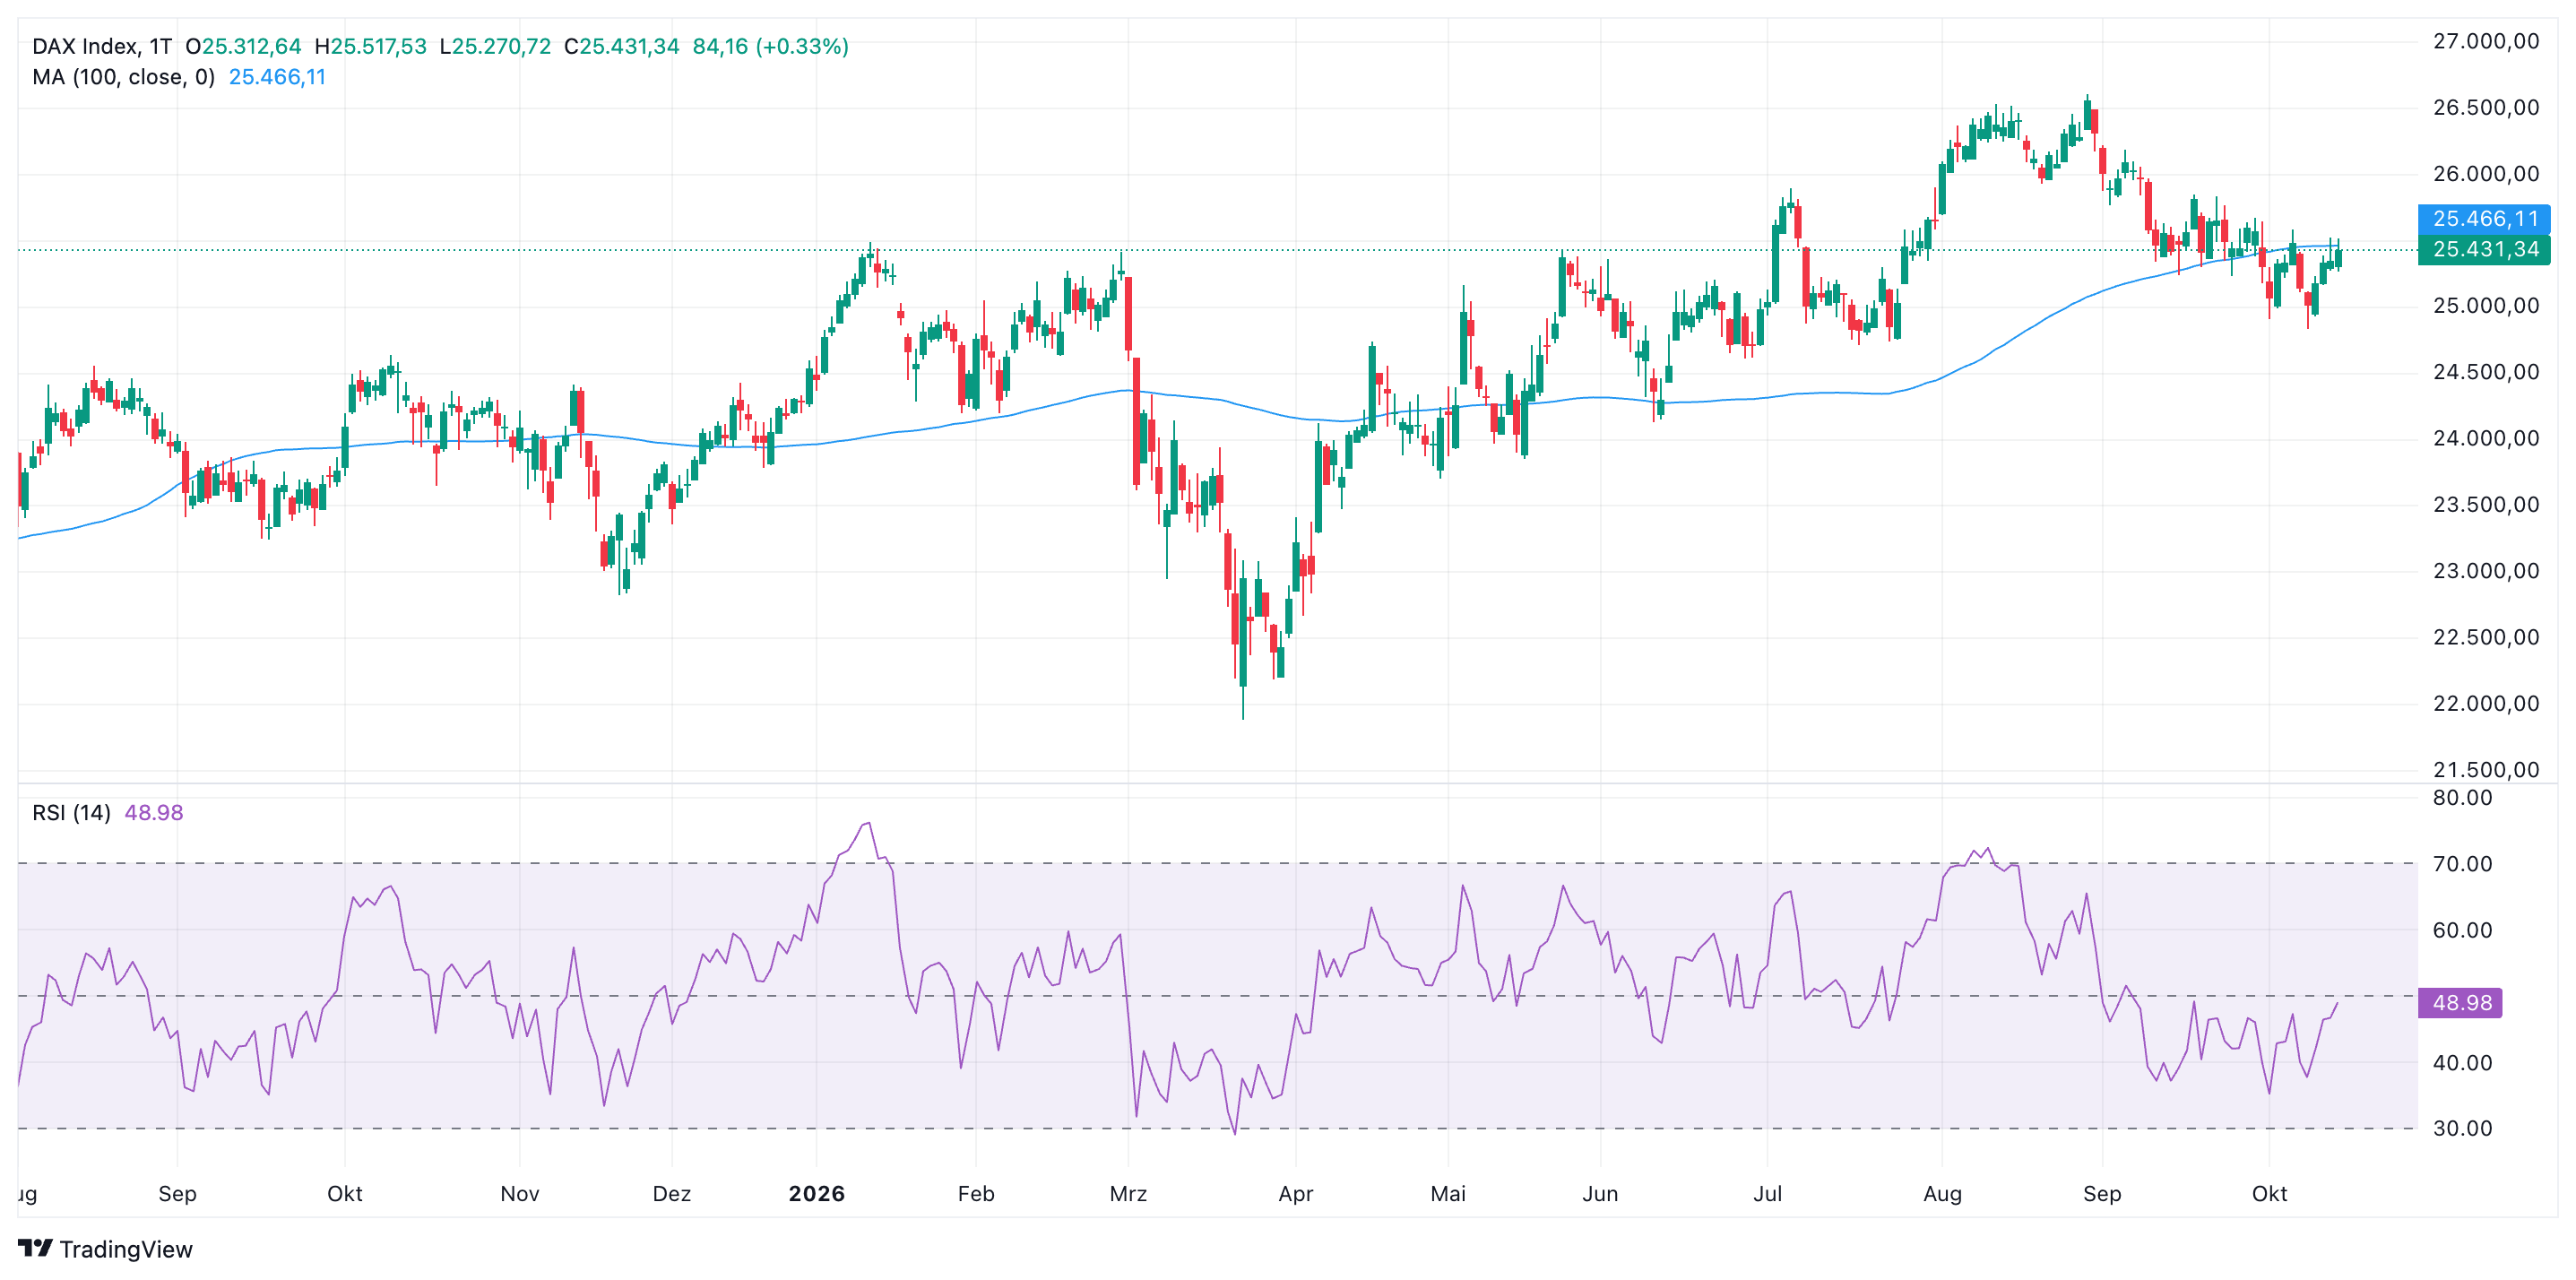Click the 70.00 RSI scale label

point(2462,864)
